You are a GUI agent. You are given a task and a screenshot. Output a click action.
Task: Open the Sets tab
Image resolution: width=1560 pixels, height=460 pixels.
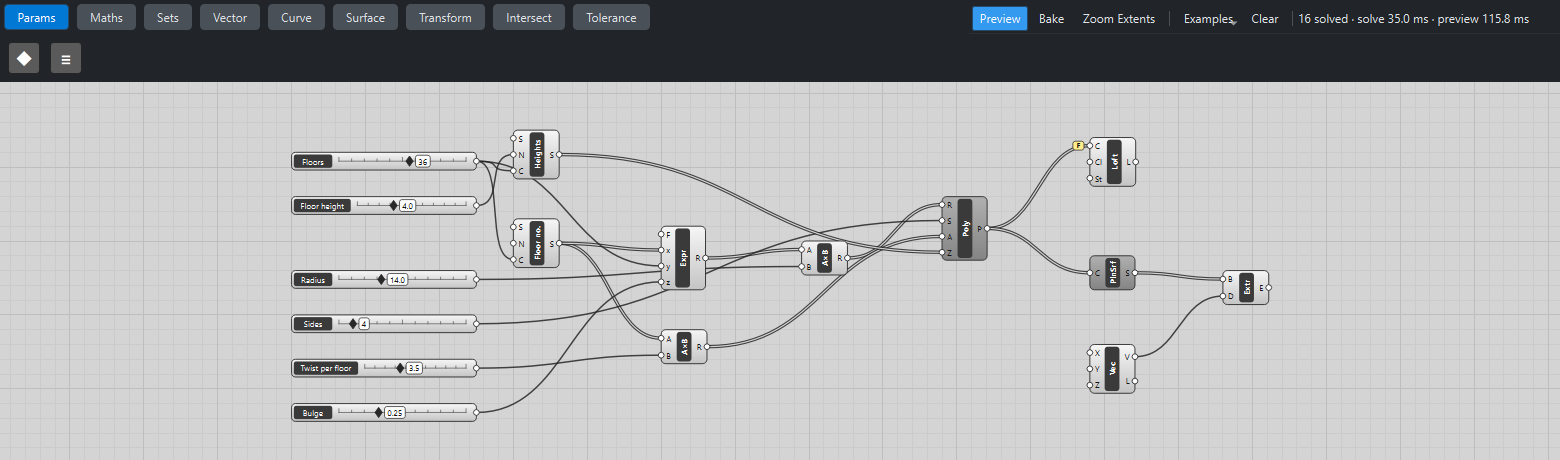coord(168,17)
